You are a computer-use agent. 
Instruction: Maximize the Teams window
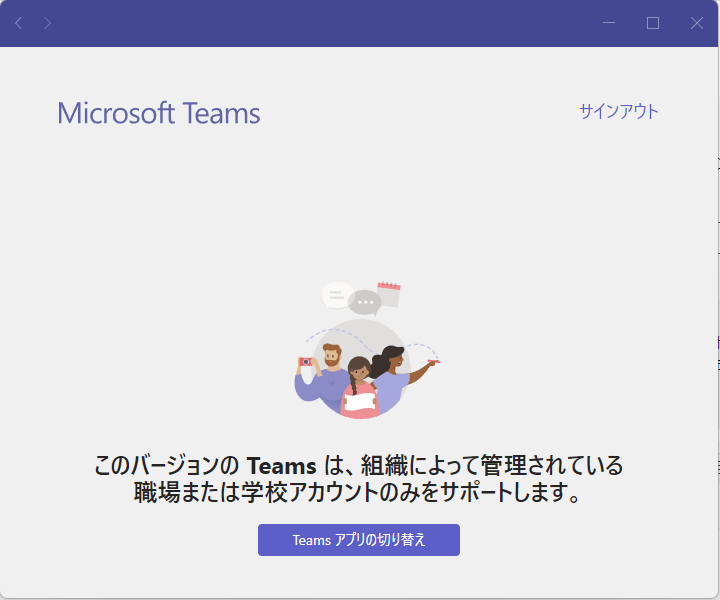(653, 23)
